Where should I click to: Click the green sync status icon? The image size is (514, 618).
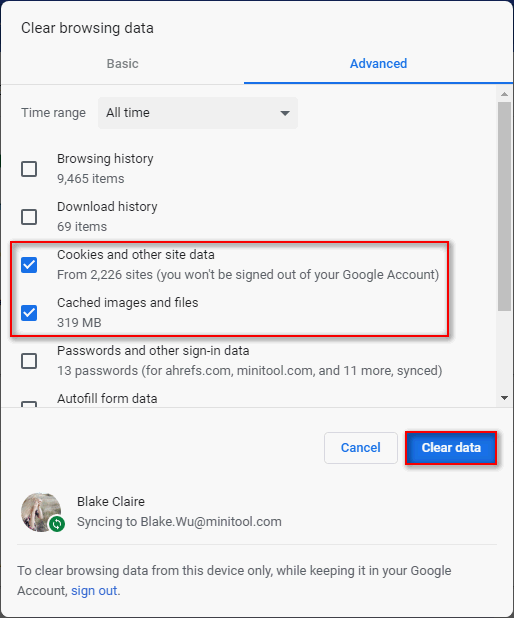pos(57,524)
